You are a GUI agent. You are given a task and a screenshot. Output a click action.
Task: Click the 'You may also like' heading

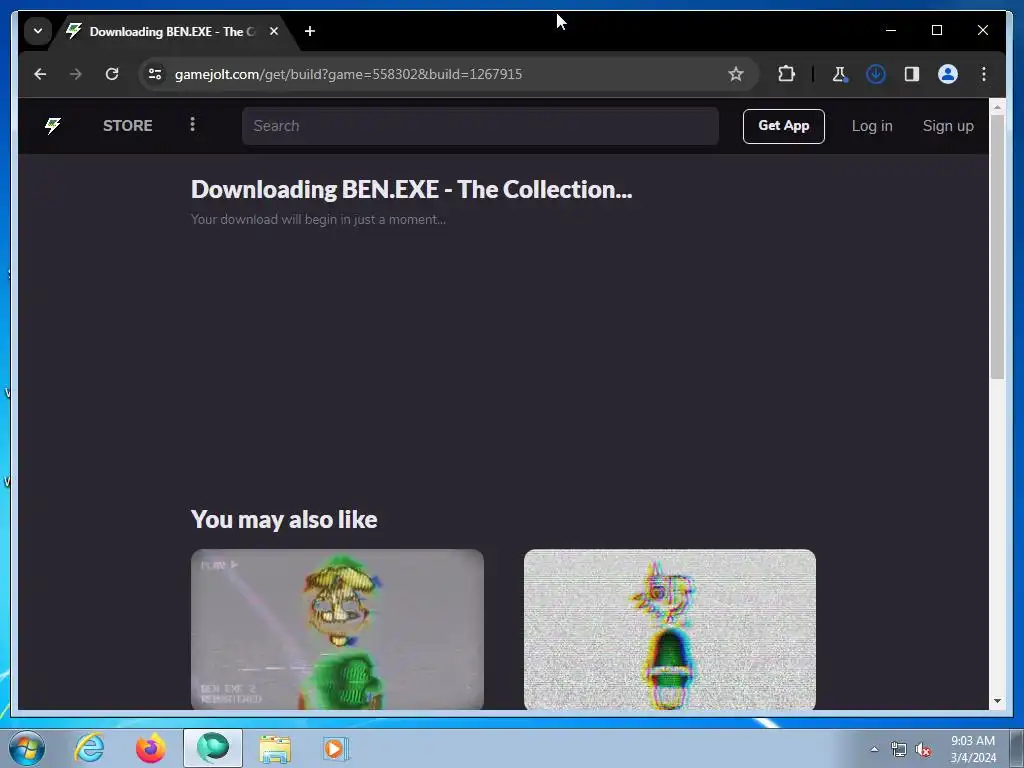point(284,520)
